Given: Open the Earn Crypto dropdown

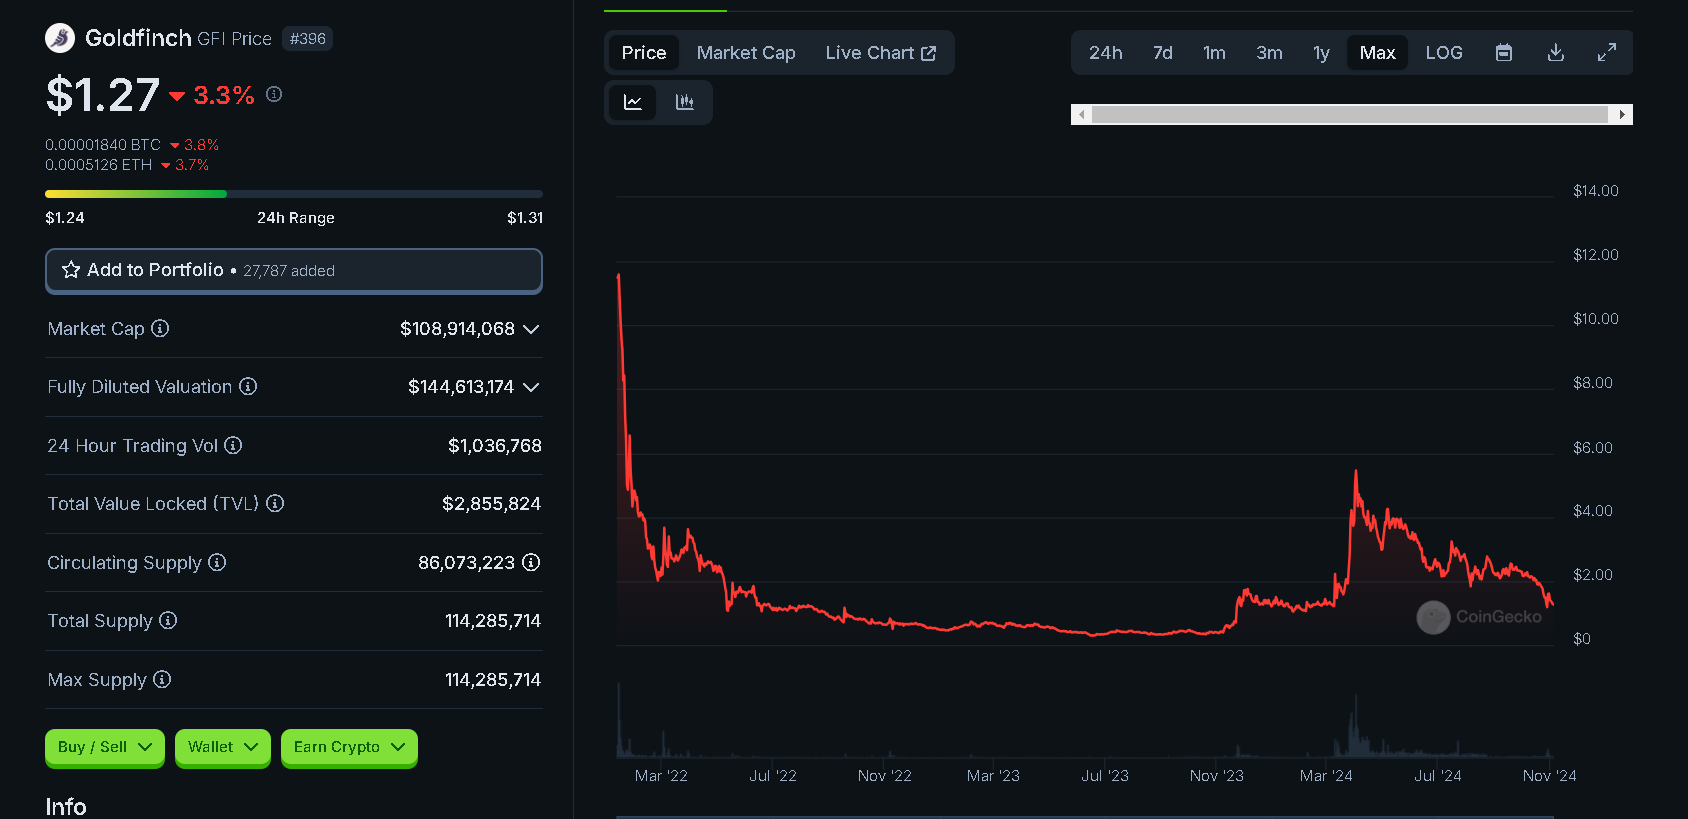Looking at the screenshot, I should point(349,747).
